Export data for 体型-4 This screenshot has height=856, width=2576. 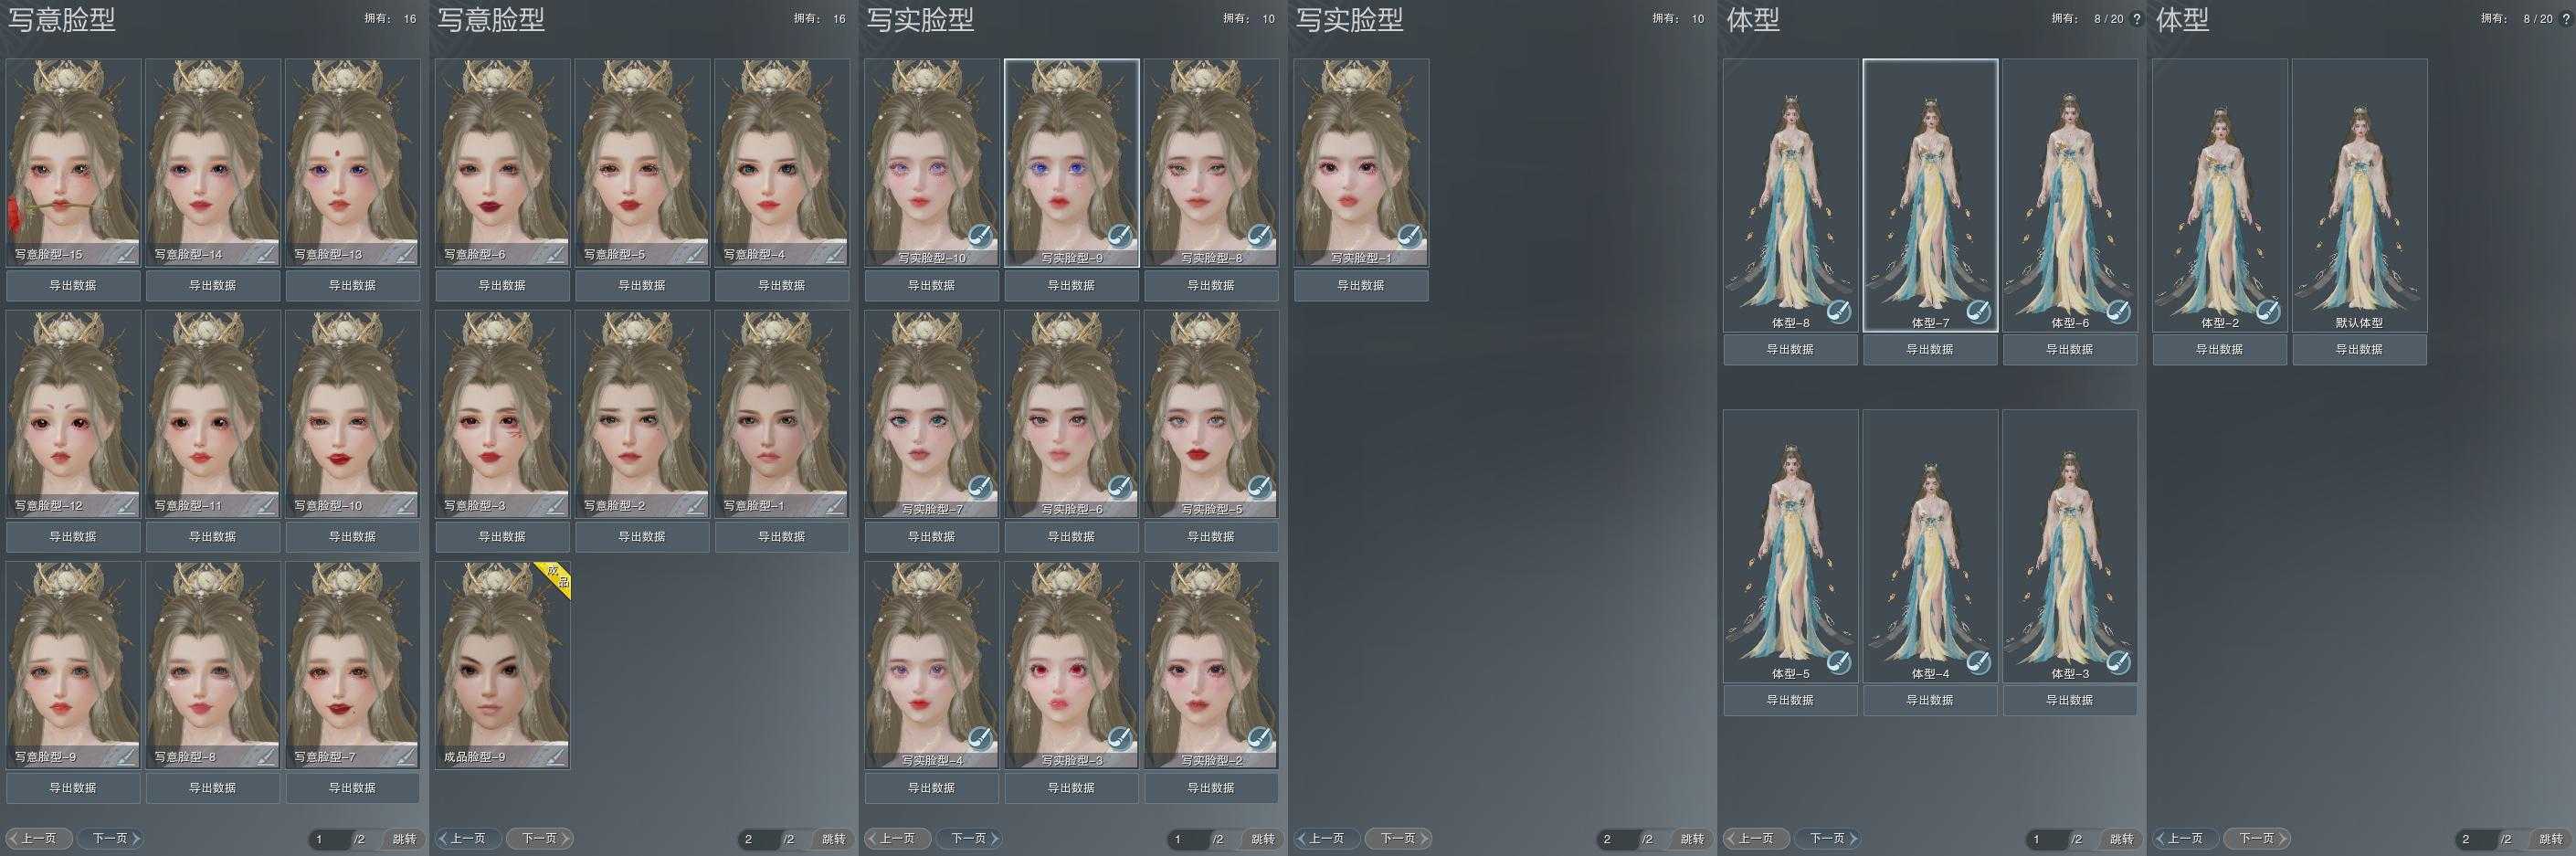(x=1929, y=700)
